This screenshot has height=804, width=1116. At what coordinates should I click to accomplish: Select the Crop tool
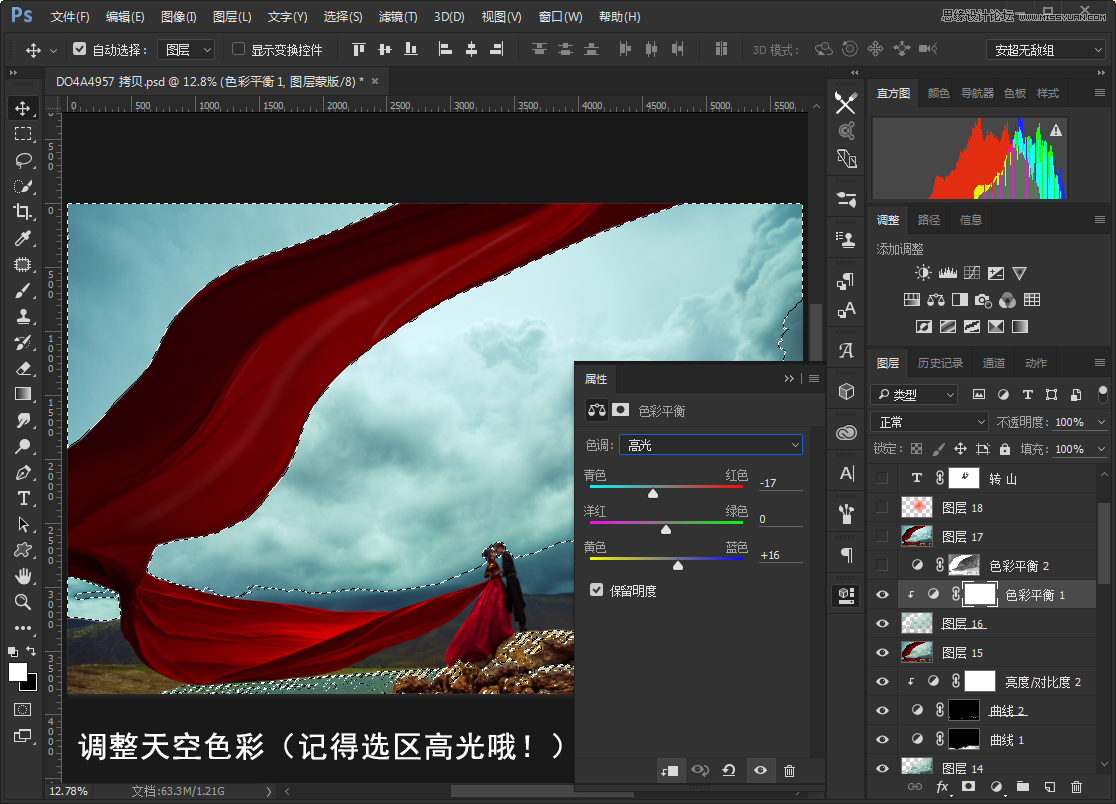(x=23, y=212)
